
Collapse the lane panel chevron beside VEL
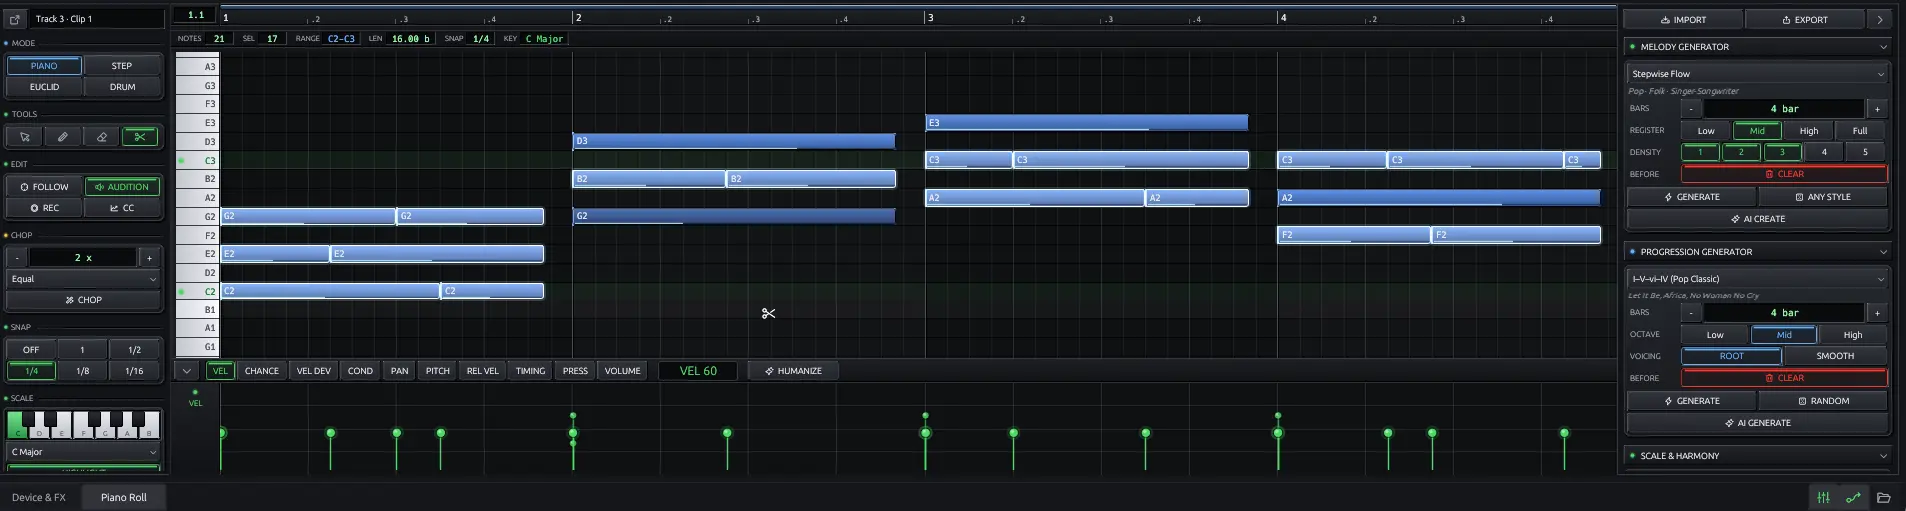tap(186, 371)
